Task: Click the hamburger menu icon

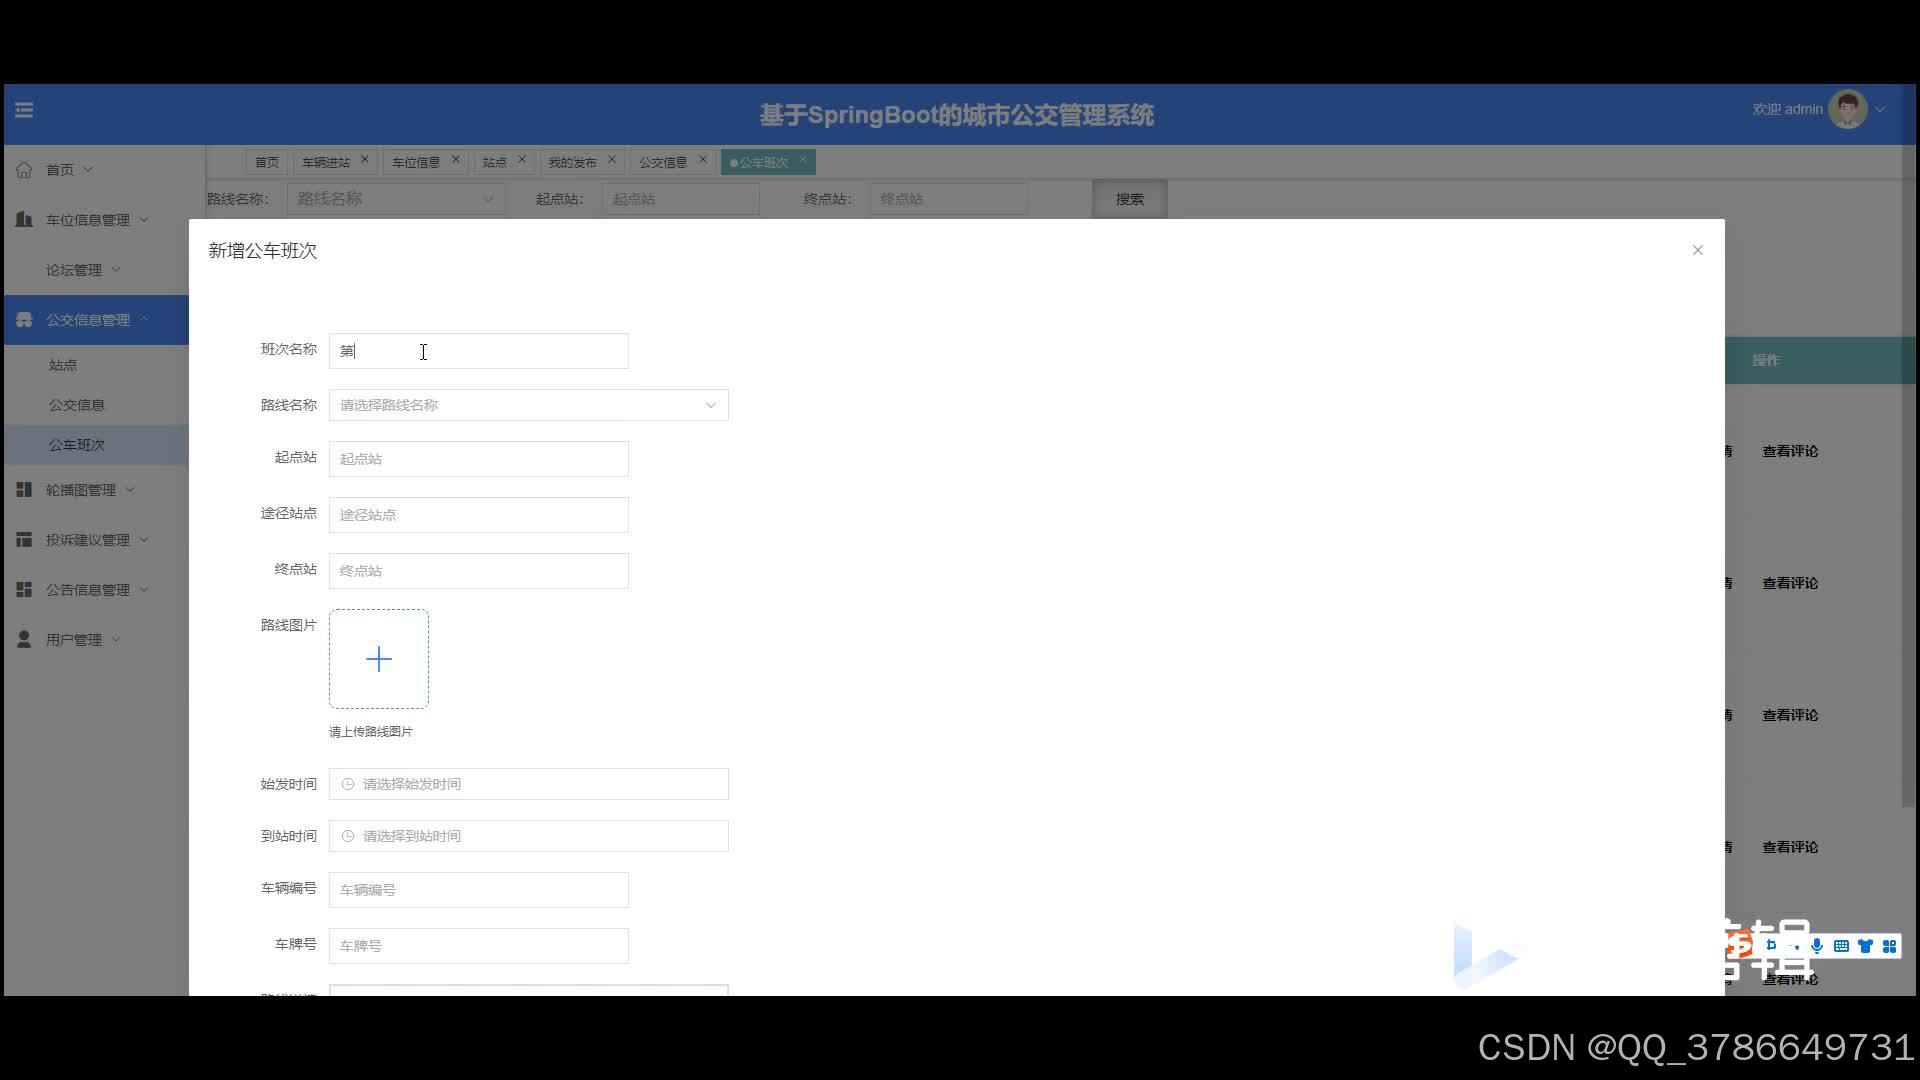Action: (24, 110)
